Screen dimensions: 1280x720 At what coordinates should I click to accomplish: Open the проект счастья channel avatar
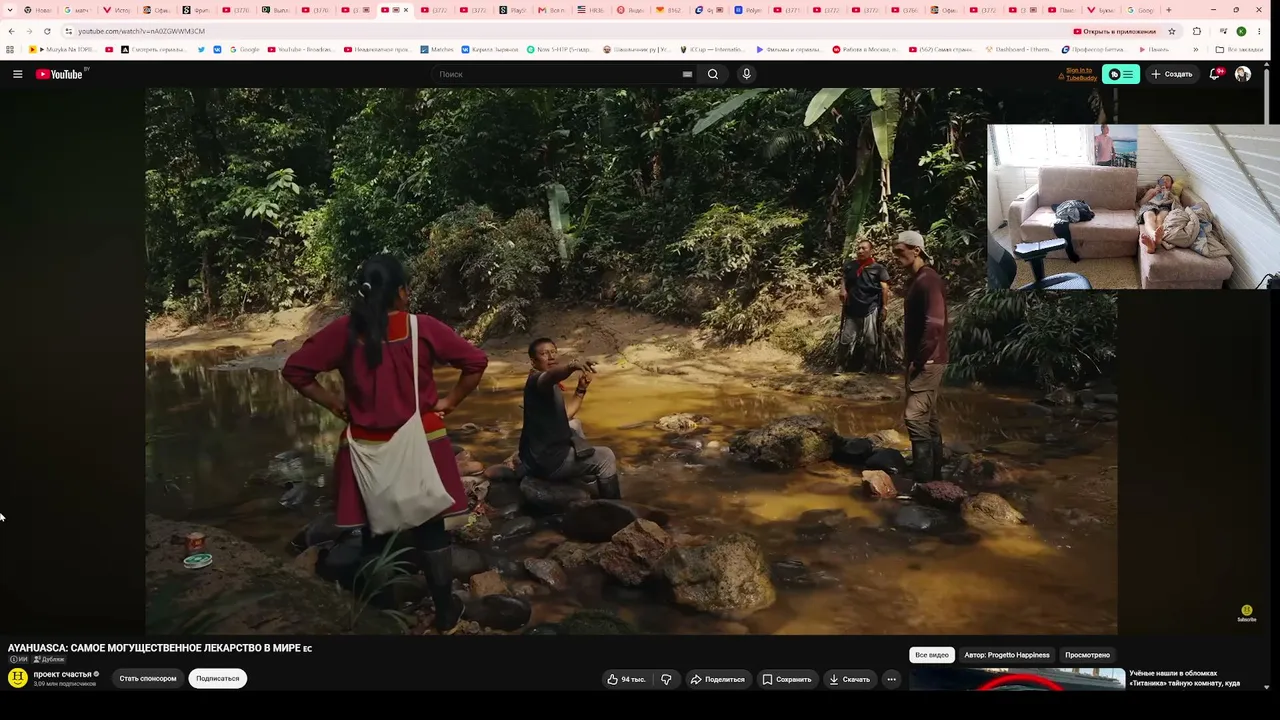coord(17,678)
